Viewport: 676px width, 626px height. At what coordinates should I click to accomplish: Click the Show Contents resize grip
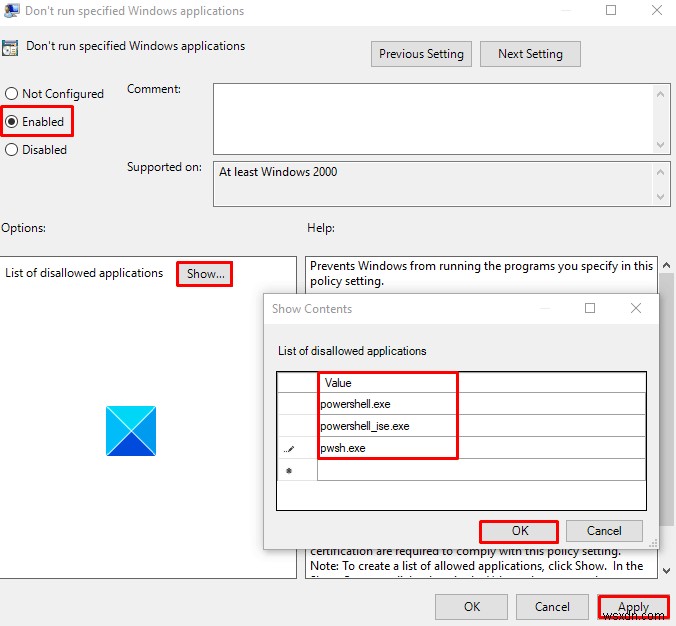653,543
